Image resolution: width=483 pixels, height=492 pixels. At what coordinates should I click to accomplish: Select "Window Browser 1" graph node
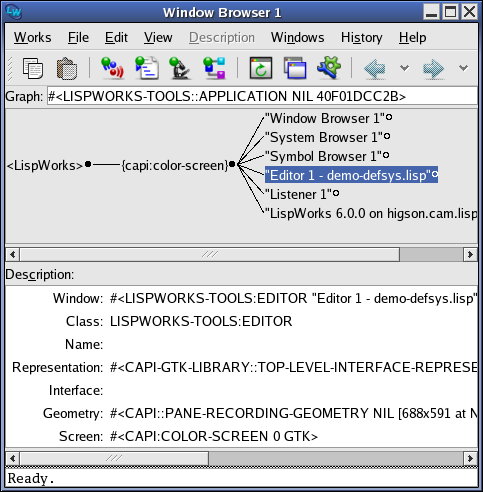(x=325, y=118)
